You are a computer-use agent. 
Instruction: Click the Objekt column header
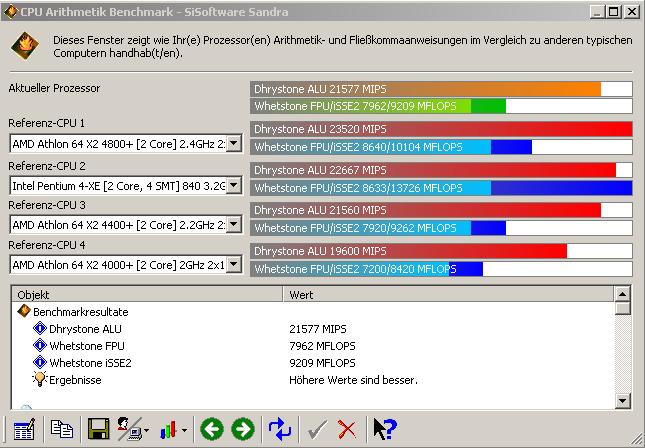148,295
